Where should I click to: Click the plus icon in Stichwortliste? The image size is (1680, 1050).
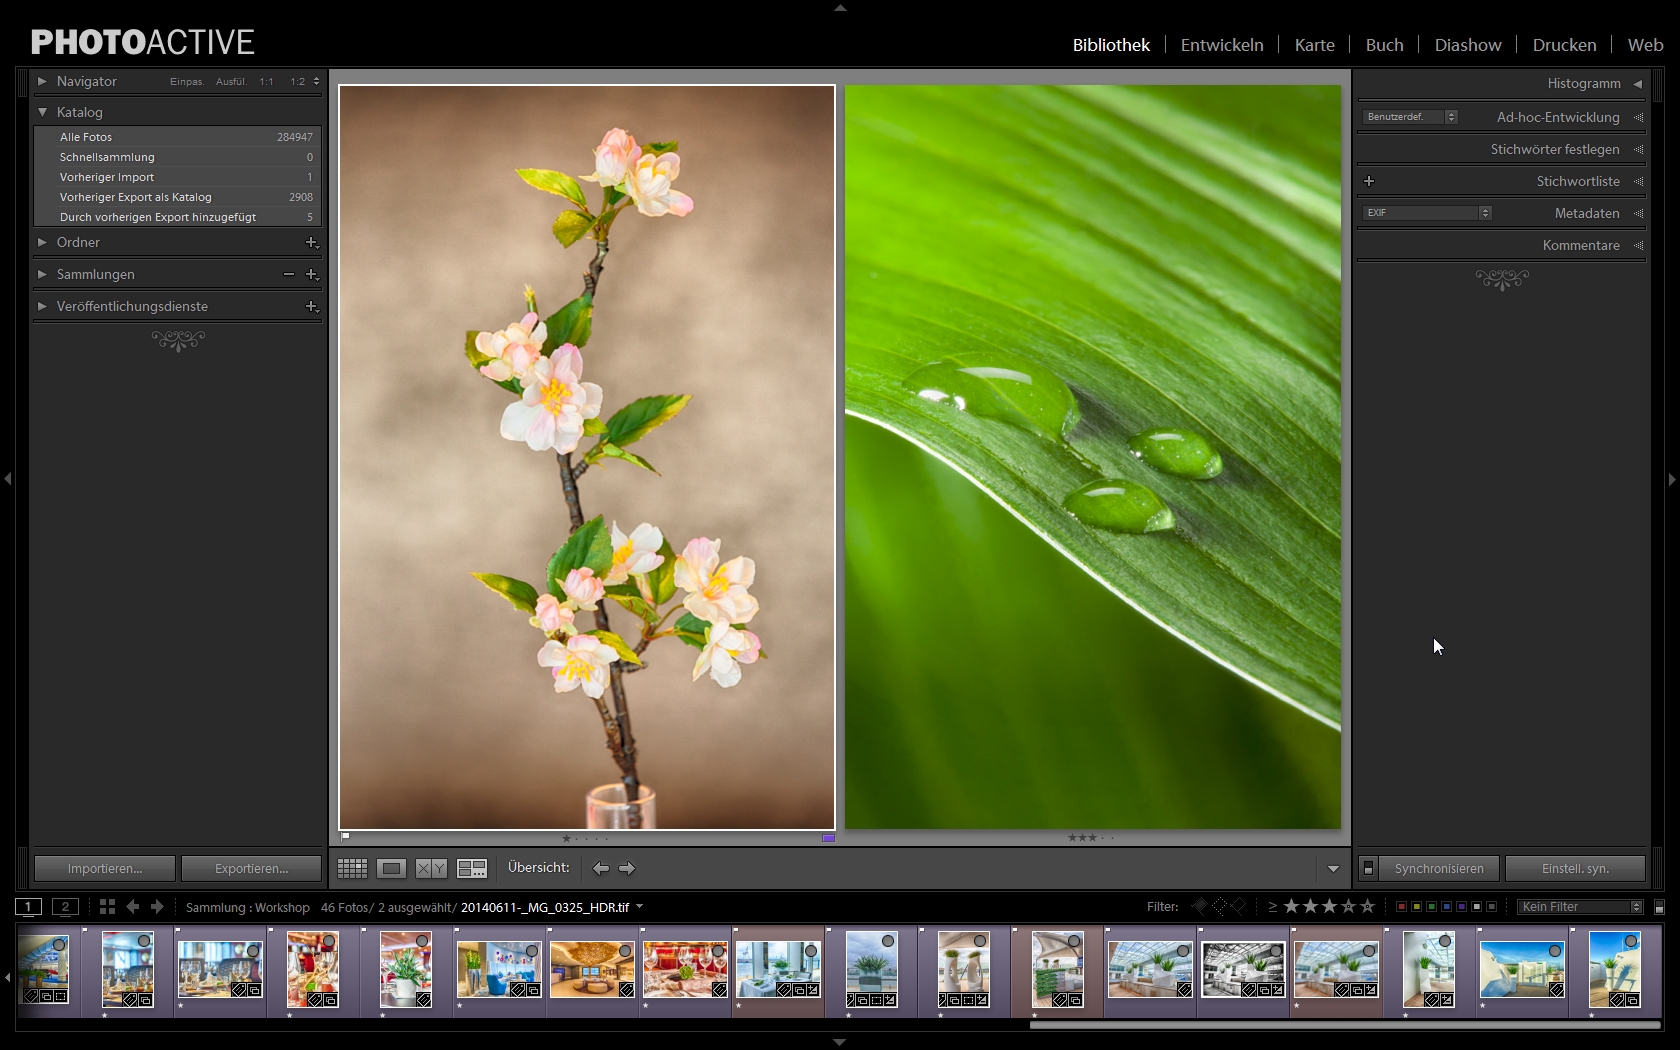coord(1369,181)
